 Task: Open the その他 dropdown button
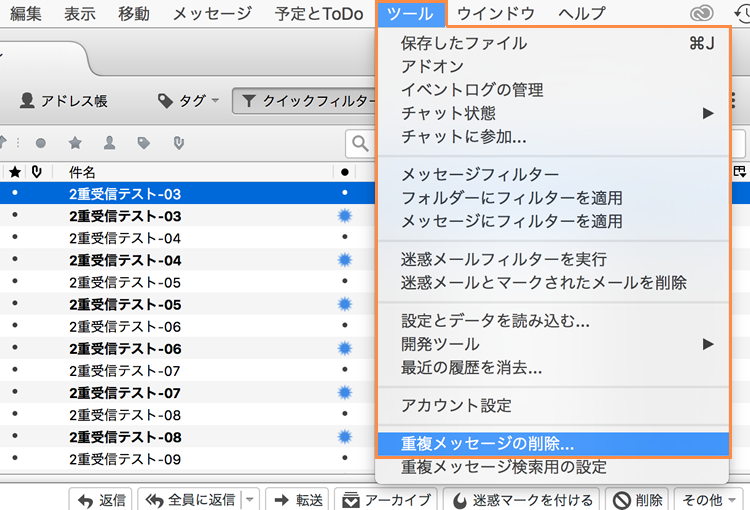pos(708,500)
